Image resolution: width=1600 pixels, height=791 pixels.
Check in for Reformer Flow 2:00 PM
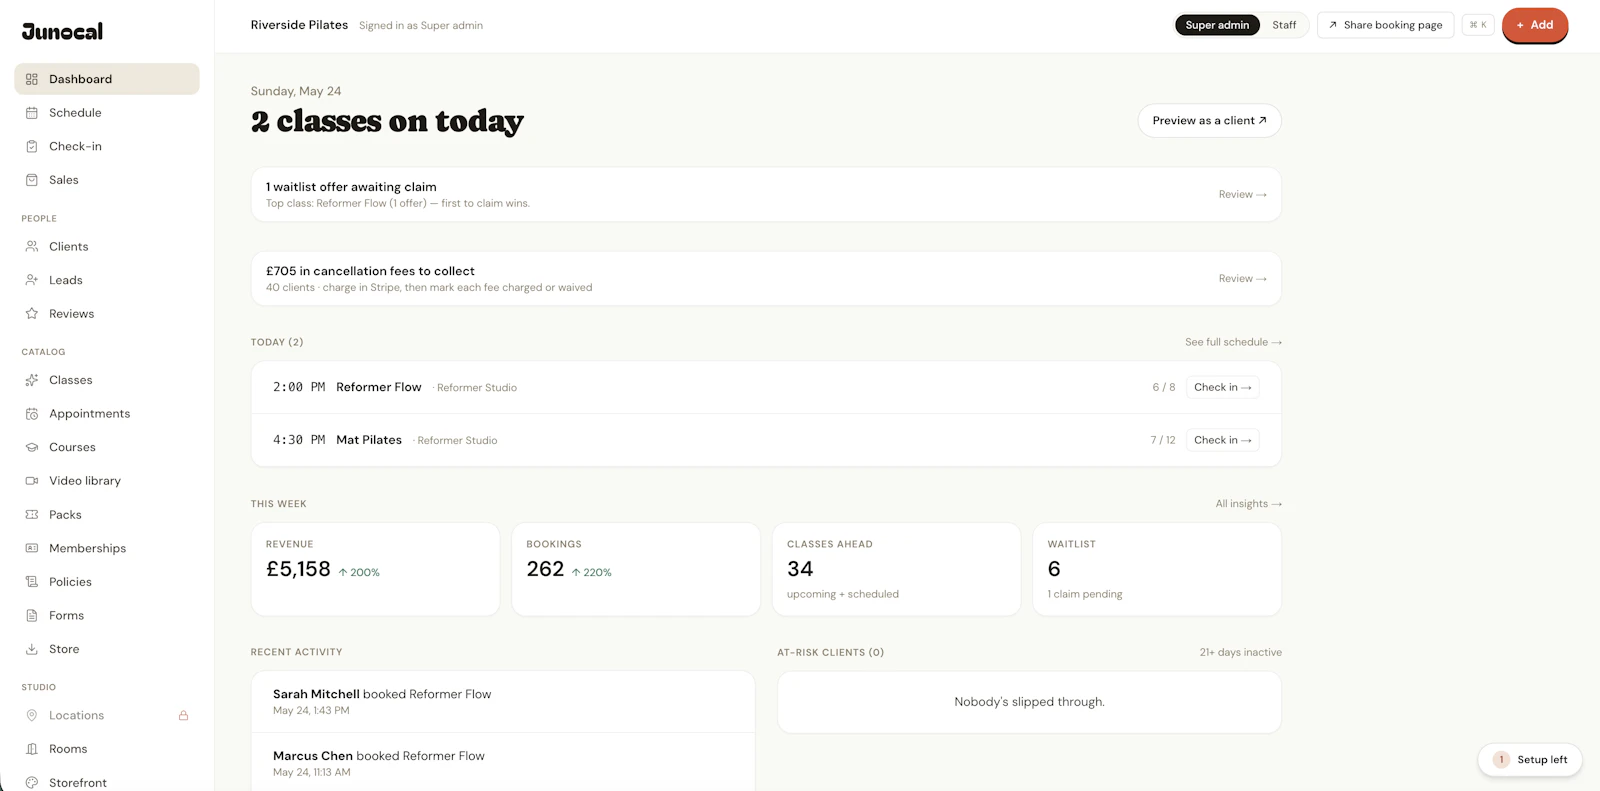[1222, 387]
